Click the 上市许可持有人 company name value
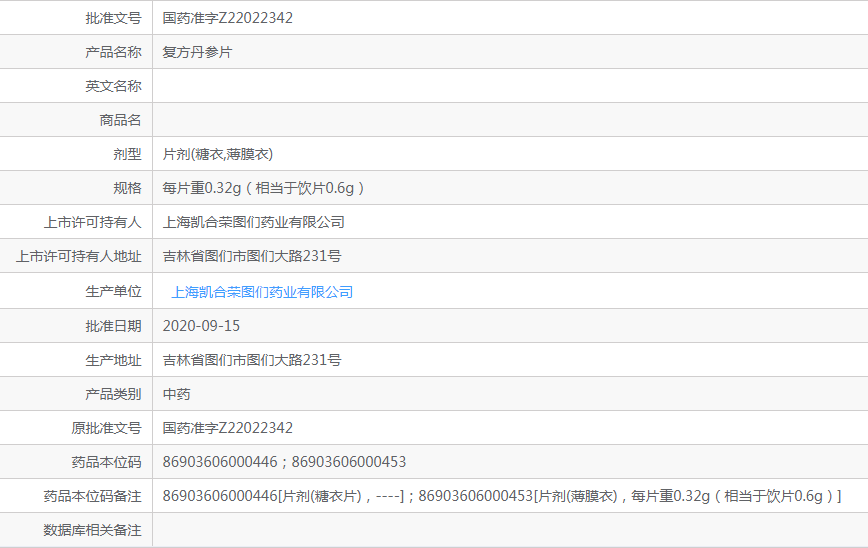The width and height of the screenshot is (868, 548). click(x=253, y=222)
